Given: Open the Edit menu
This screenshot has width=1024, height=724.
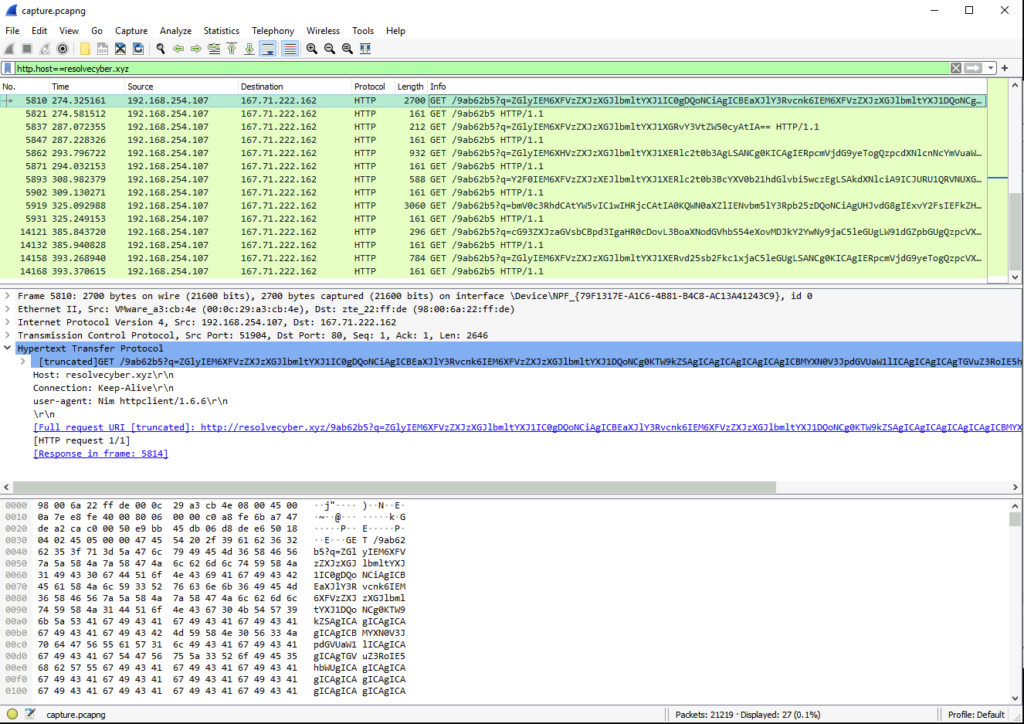Looking at the screenshot, I should [39, 31].
